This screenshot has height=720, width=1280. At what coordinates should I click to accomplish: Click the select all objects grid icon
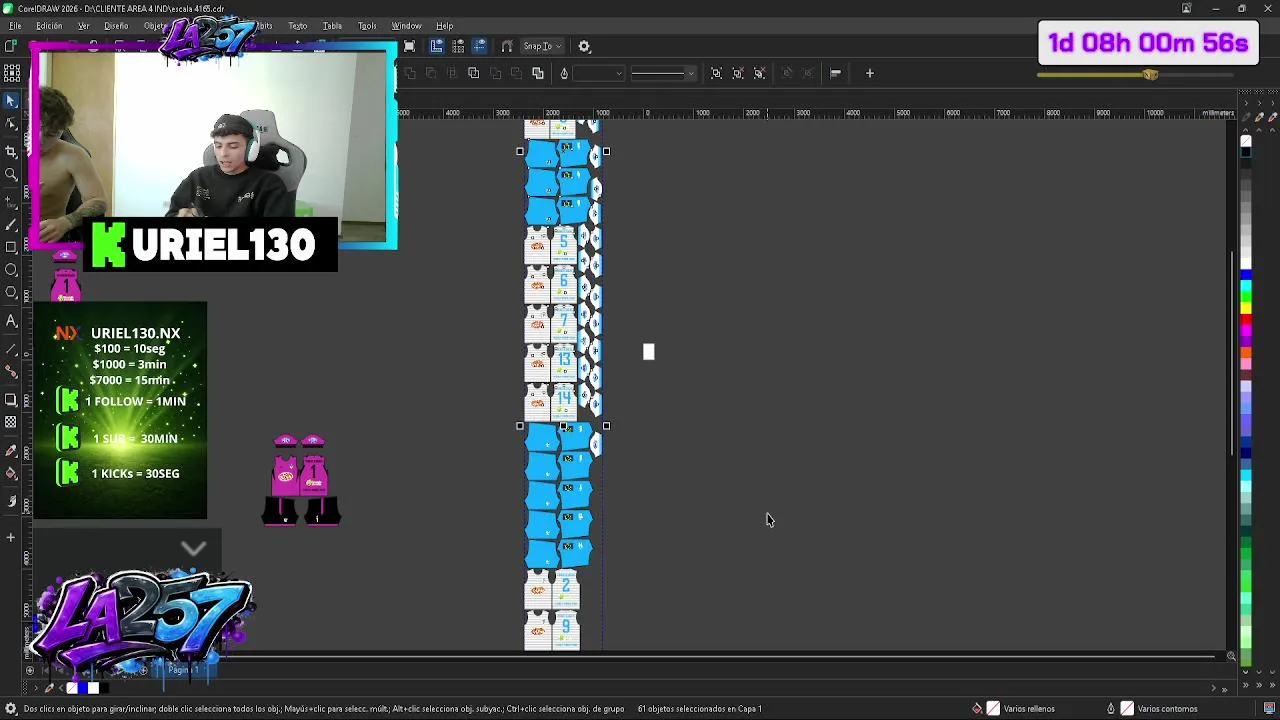[12, 73]
